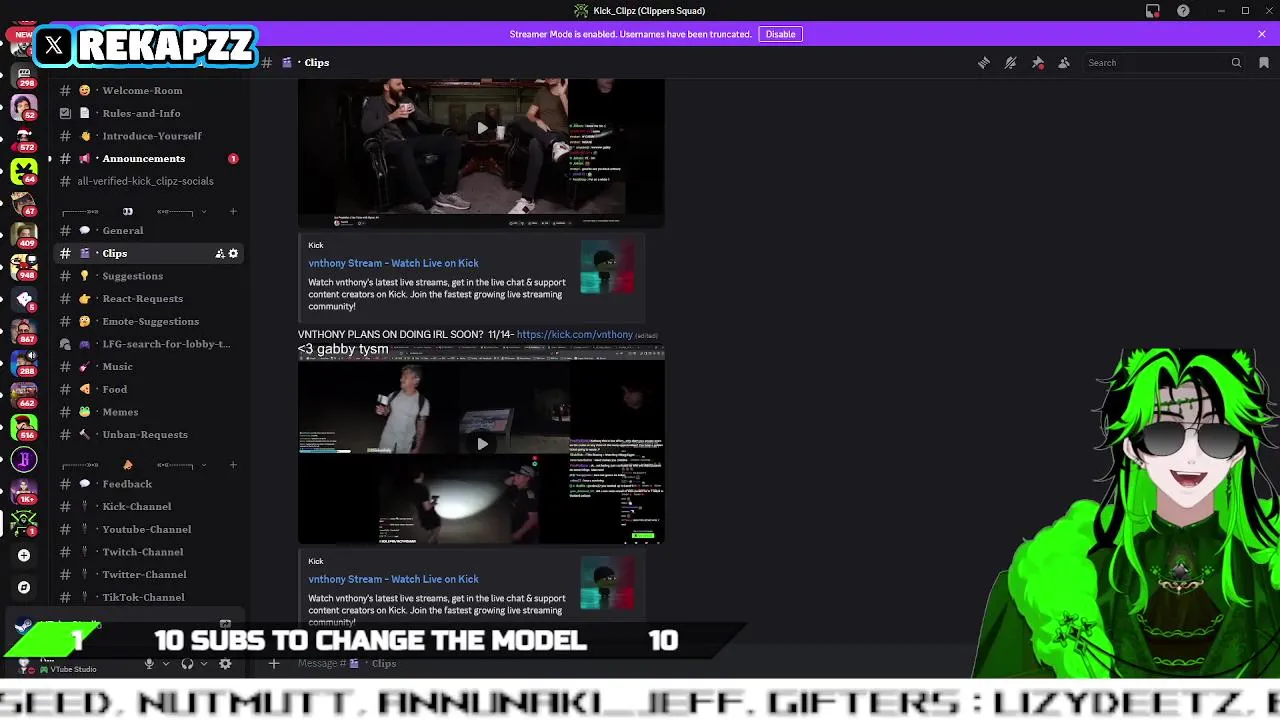Play the video under gabby tysm message
The image size is (1280, 720).
click(482, 444)
